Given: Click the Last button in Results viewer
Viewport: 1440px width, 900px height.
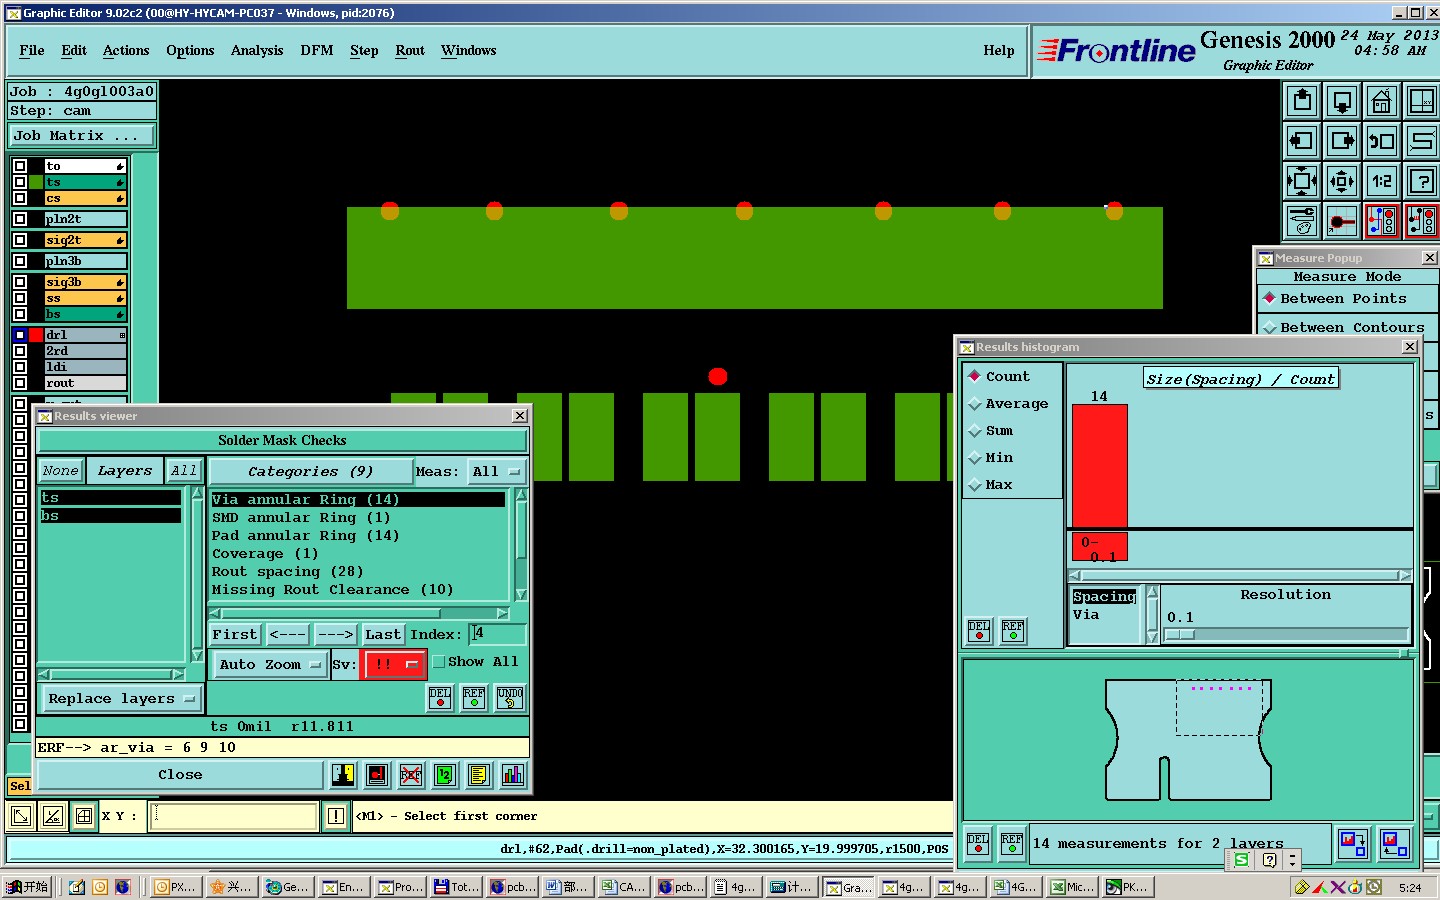Looking at the screenshot, I should tap(383, 634).
